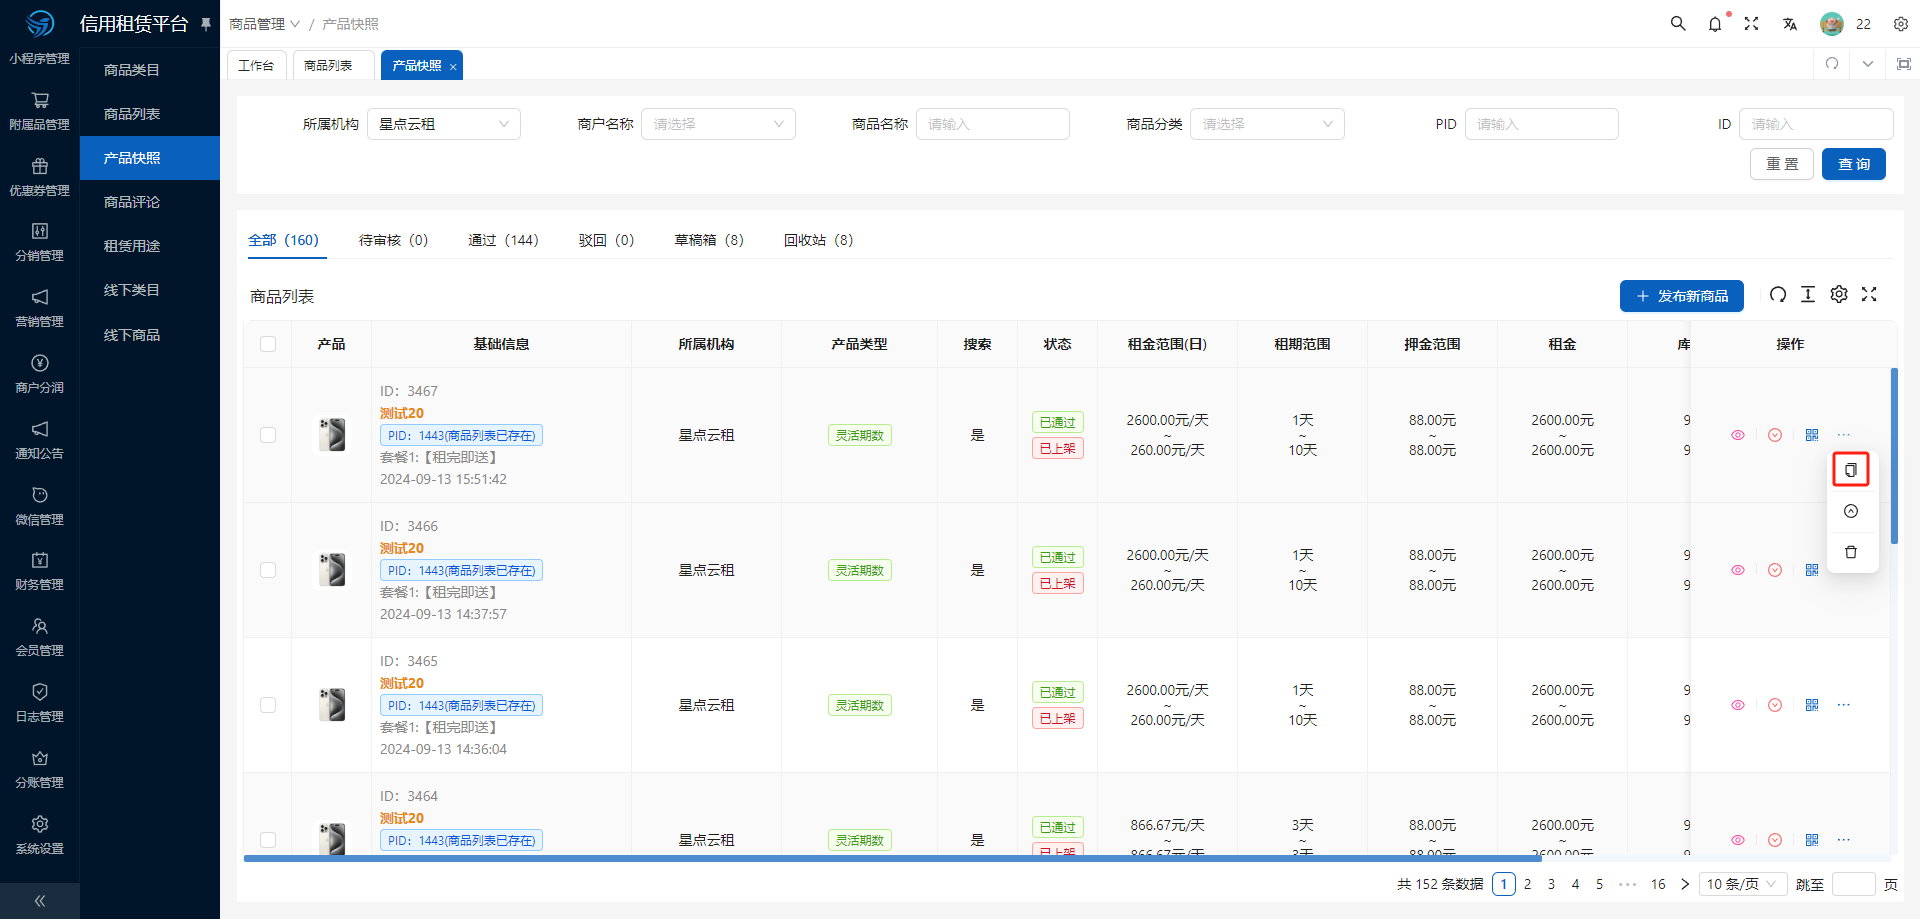
Task: Copy product via popup copy icon
Action: pyautogui.click(x=1851, y=470)
